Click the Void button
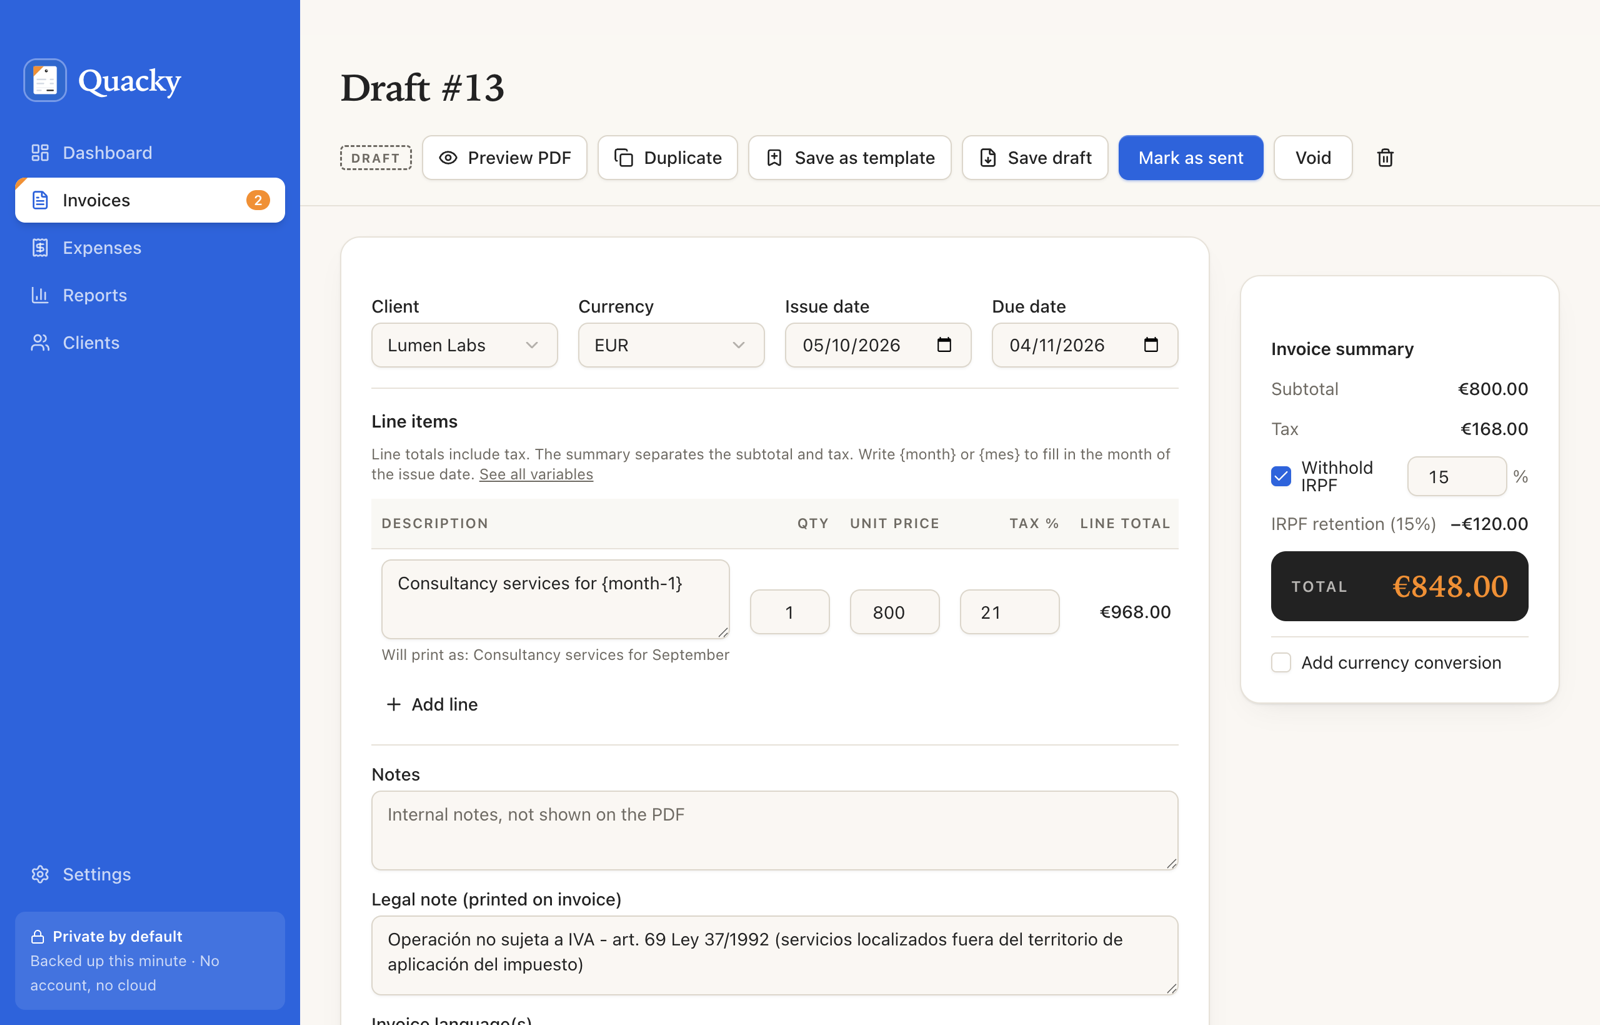The image size is (1600, 1025). 1313,158
